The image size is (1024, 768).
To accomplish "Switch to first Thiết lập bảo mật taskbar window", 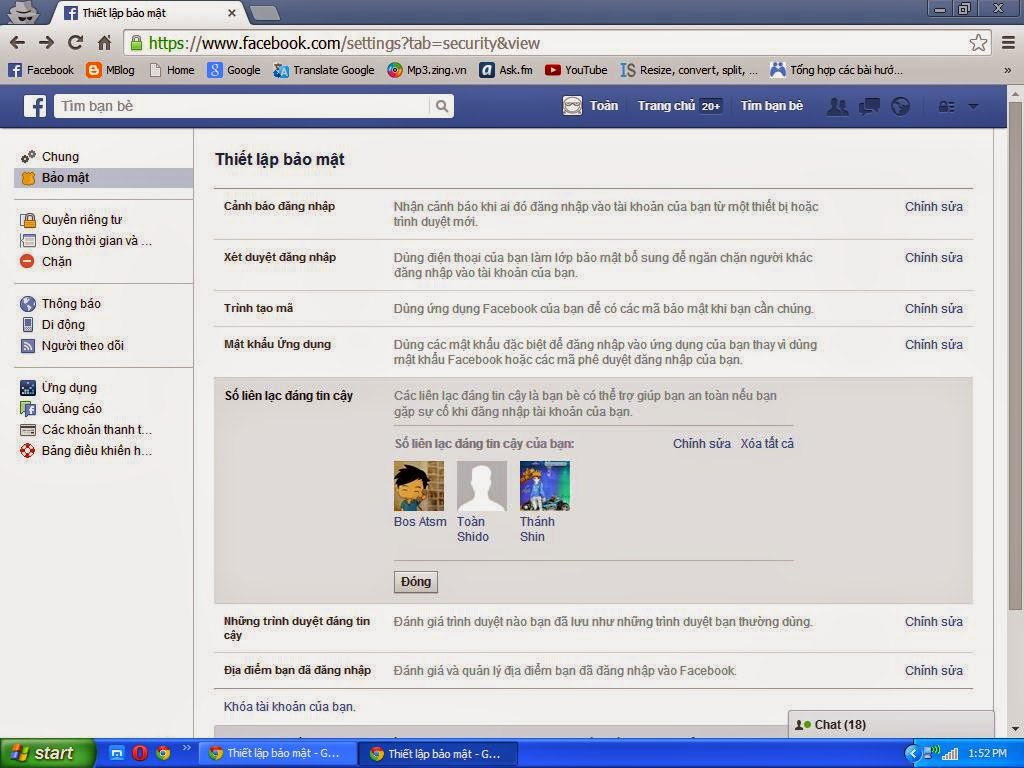I will click(276, 754).
